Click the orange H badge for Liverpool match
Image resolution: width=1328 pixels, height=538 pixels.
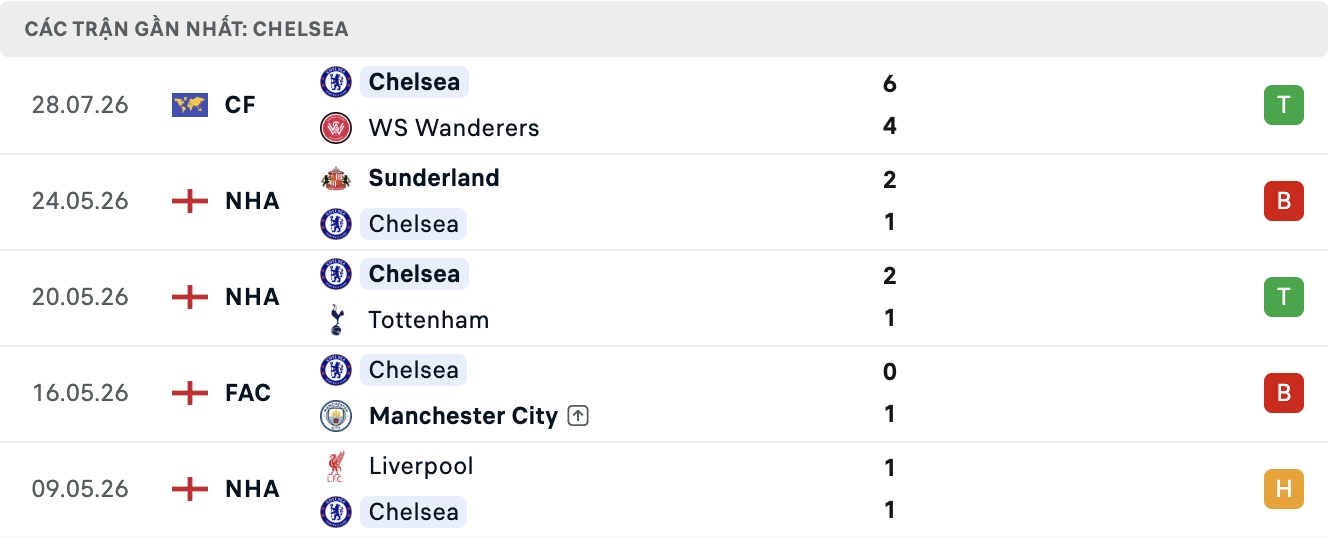point(1284,489)
